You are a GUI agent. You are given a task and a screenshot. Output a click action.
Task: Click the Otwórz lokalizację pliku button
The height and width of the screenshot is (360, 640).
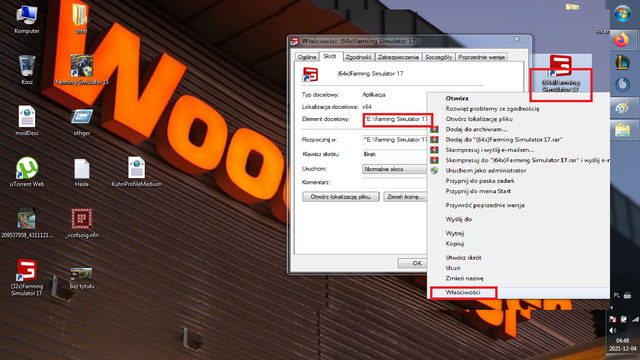coord(340,197)
